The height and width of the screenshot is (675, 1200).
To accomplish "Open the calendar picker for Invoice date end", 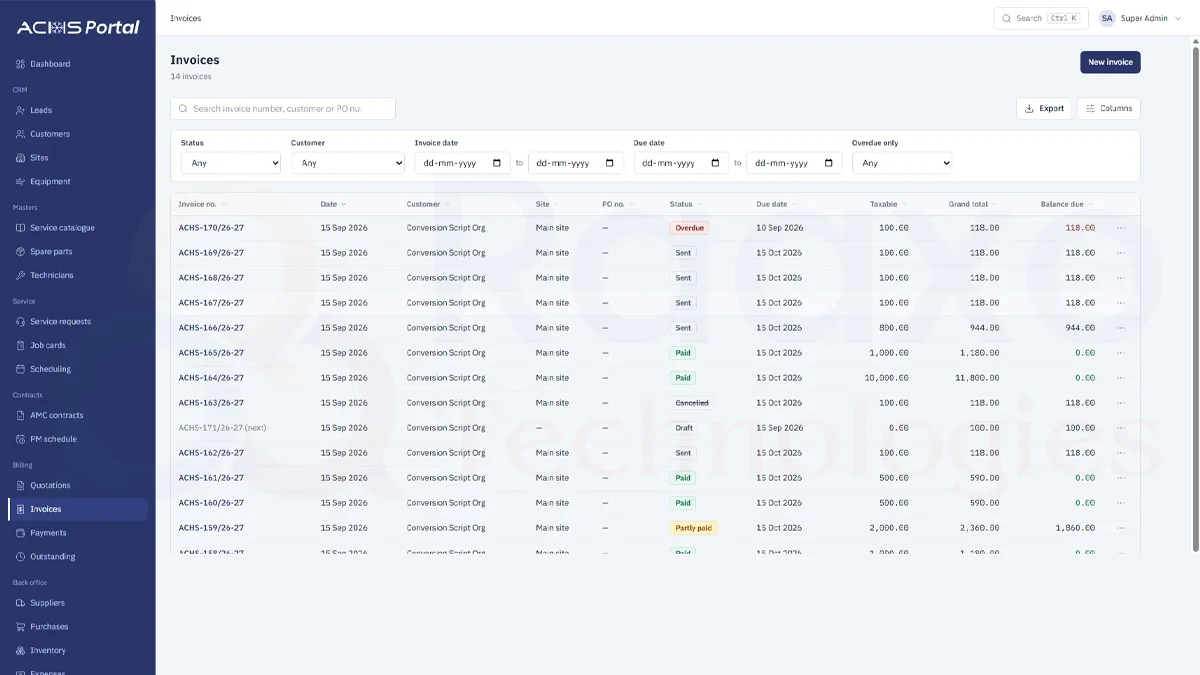I will tap(611, 163).
